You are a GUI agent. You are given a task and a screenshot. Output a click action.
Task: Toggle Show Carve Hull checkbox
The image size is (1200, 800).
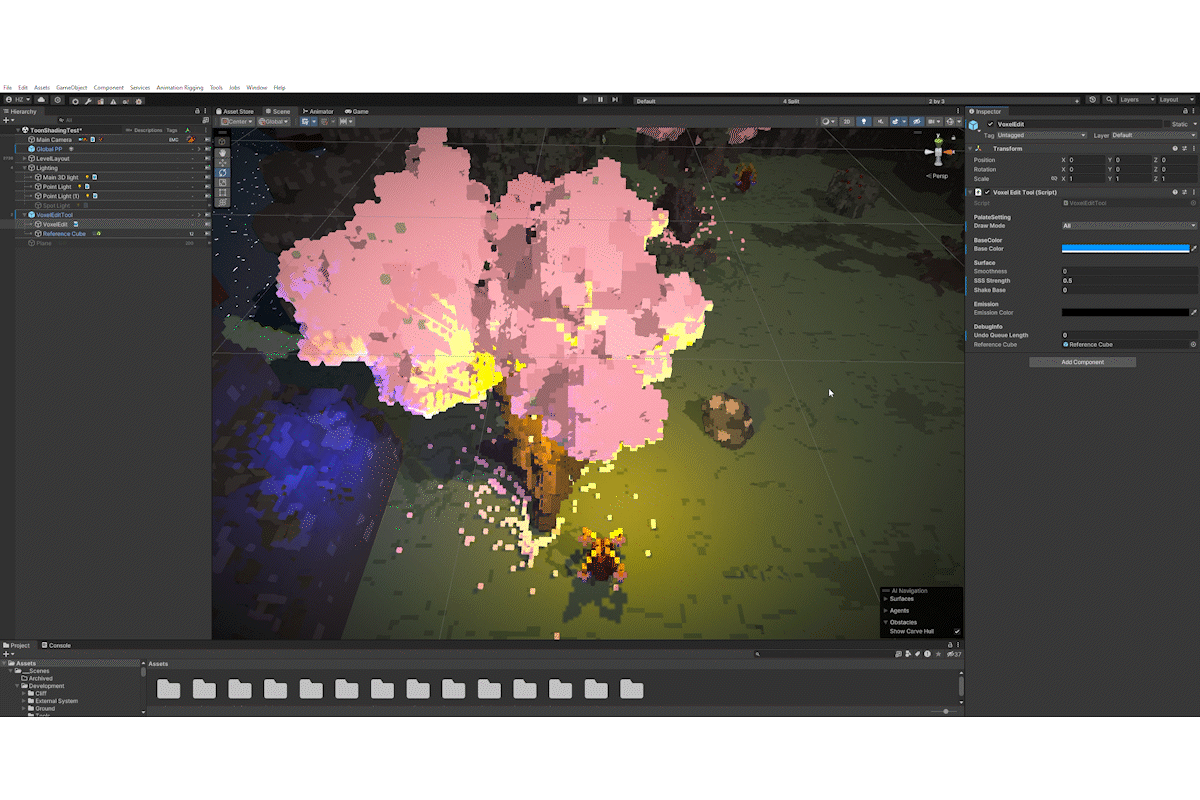957,631
